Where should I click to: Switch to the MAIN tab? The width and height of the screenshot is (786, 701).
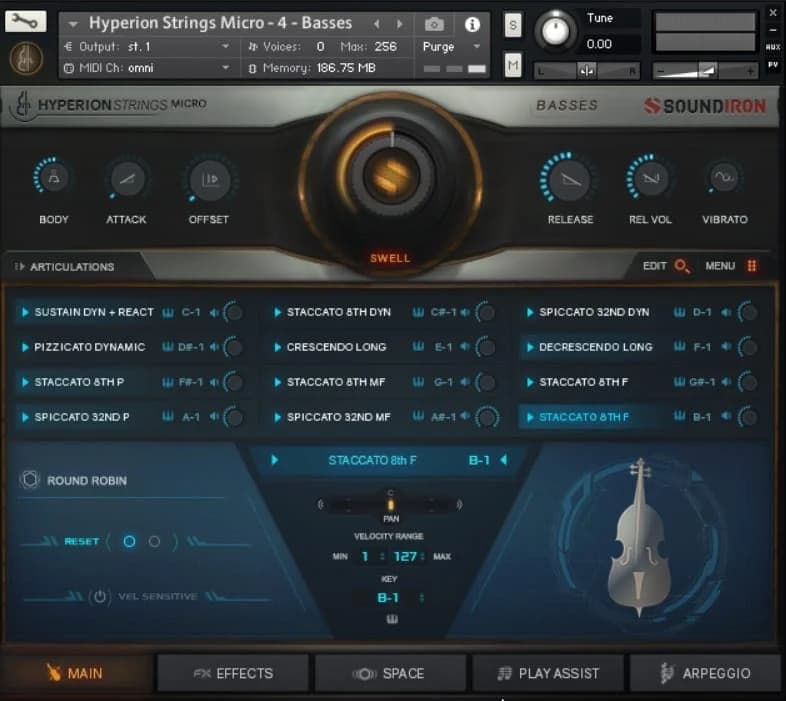tap(76, 673)
